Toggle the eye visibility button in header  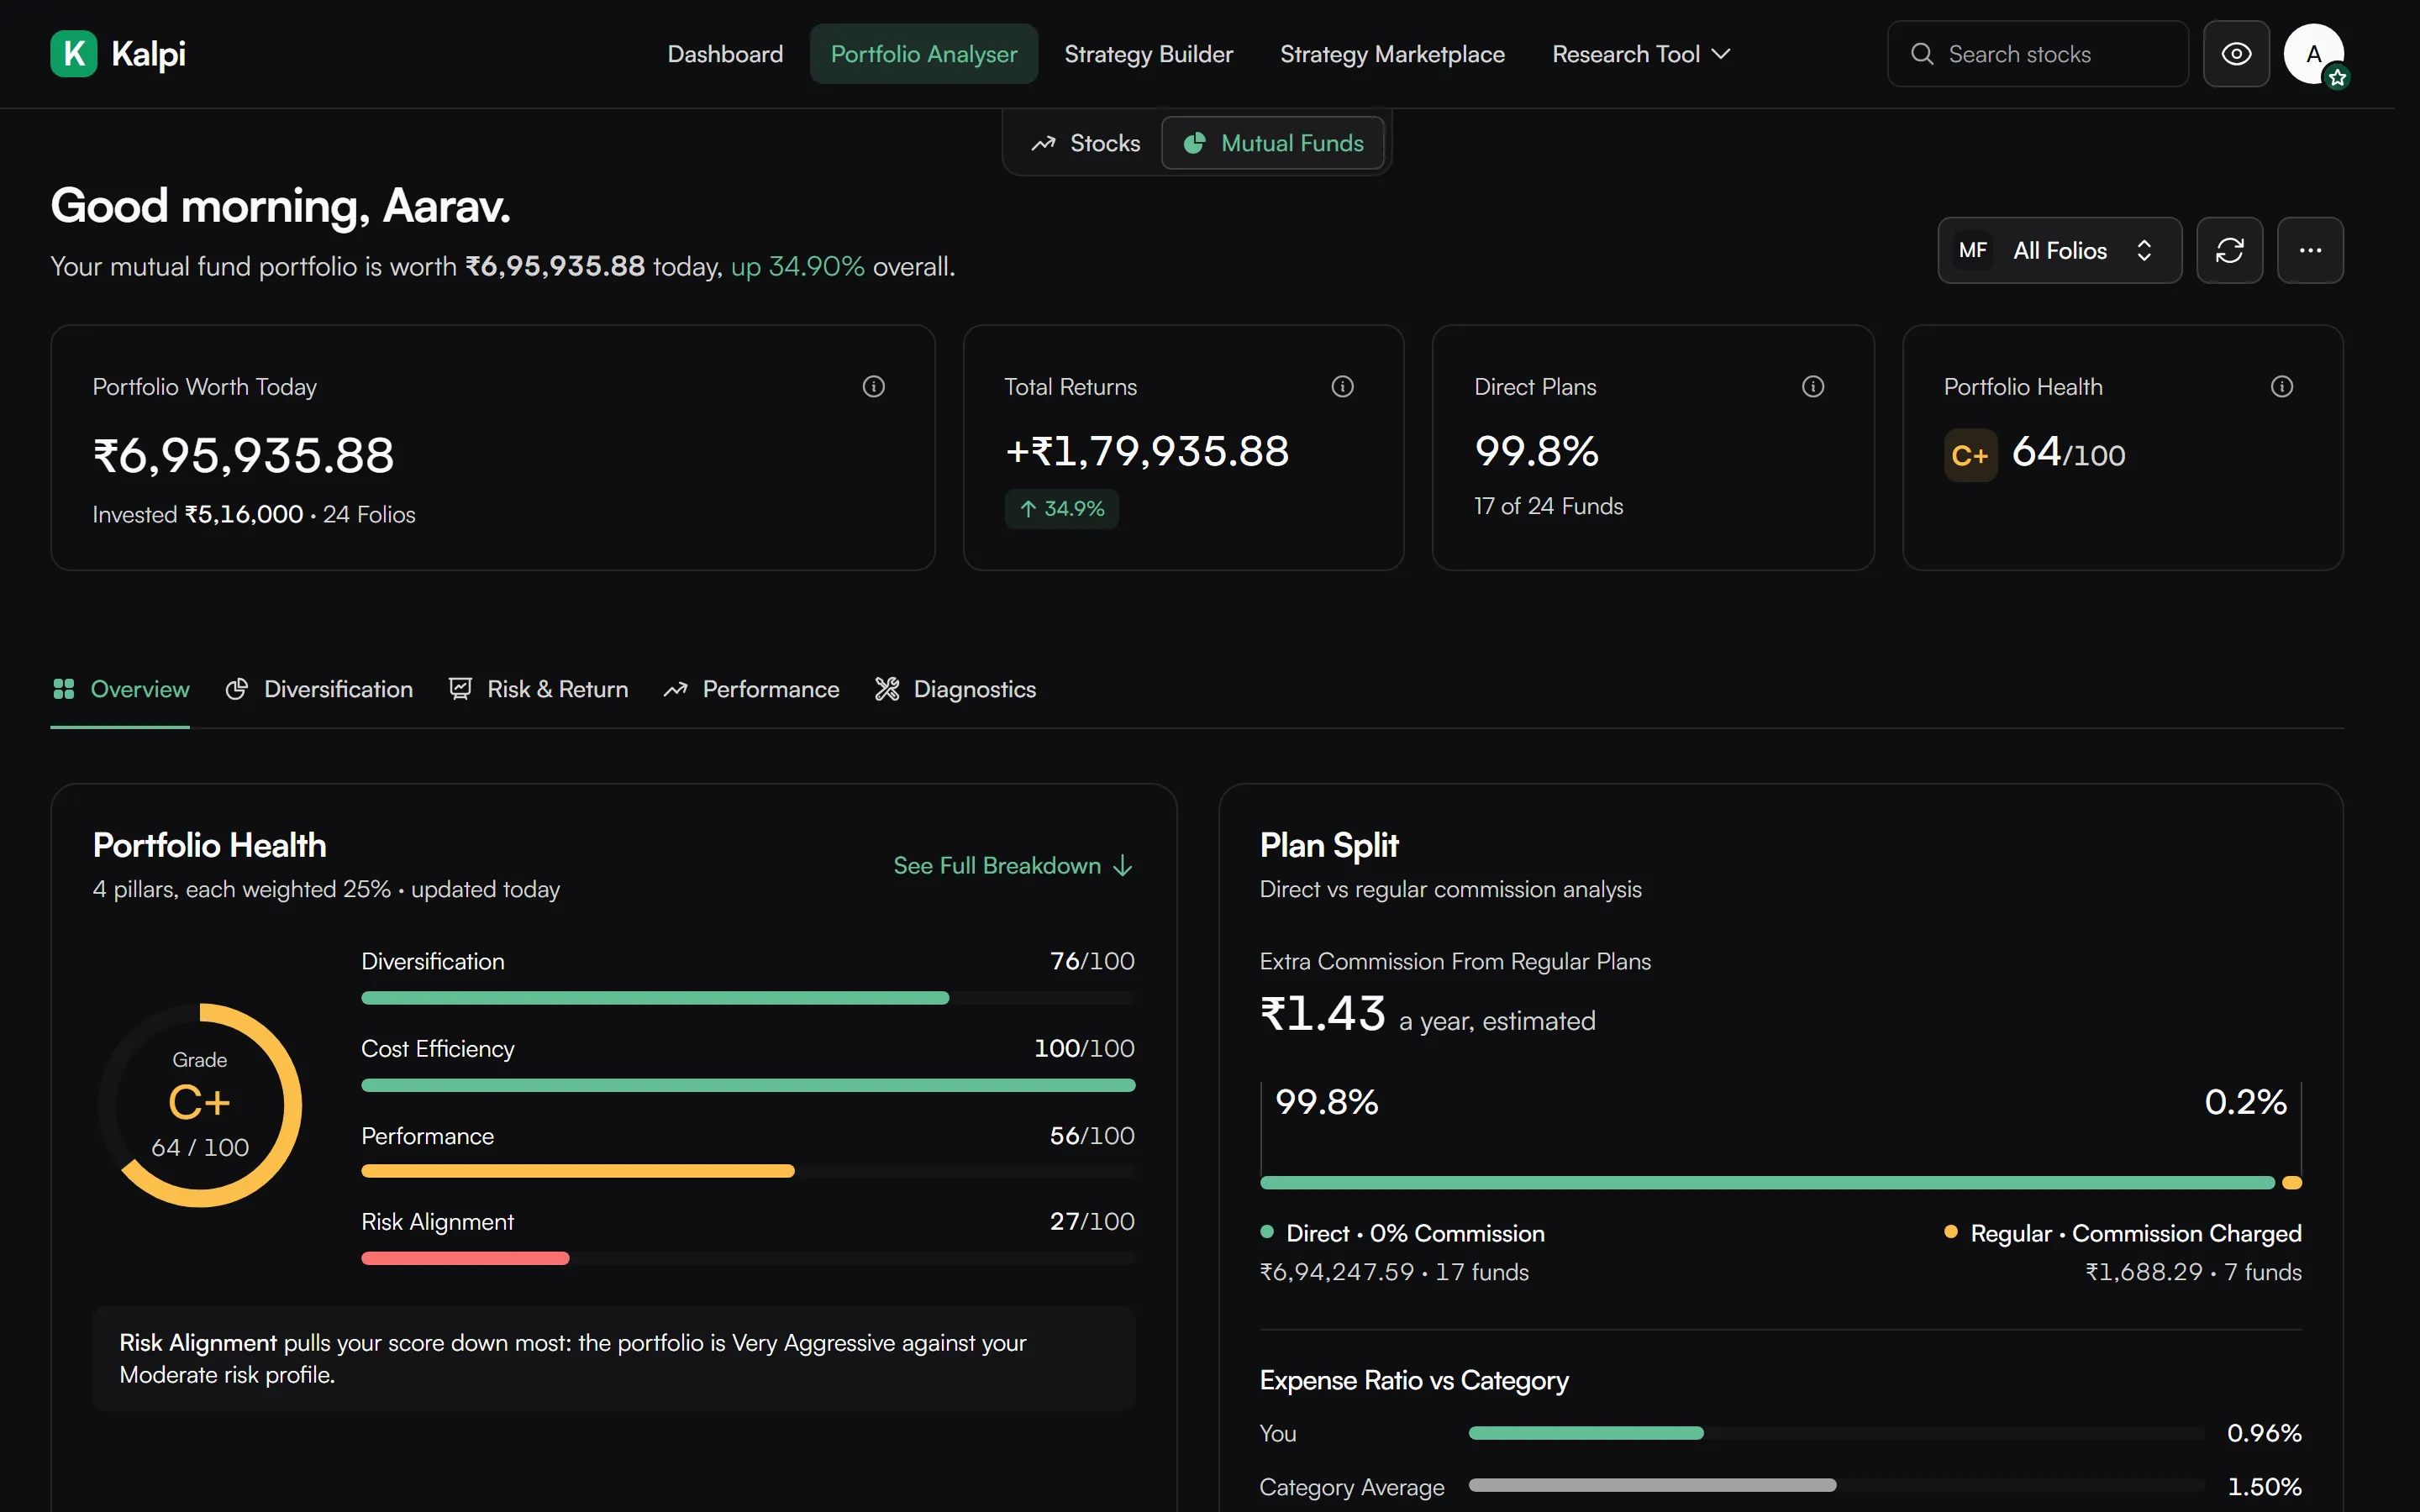(x=2236, y=54)
